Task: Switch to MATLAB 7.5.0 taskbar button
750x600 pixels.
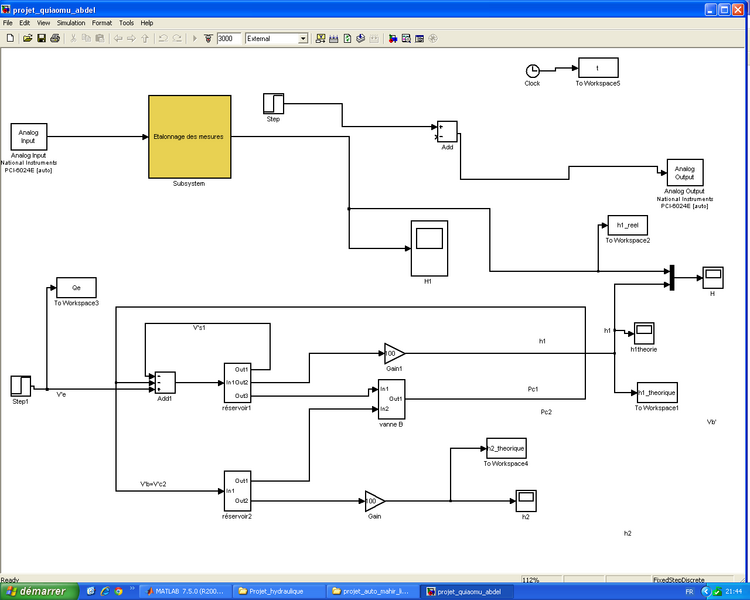Action: [182, 591]
